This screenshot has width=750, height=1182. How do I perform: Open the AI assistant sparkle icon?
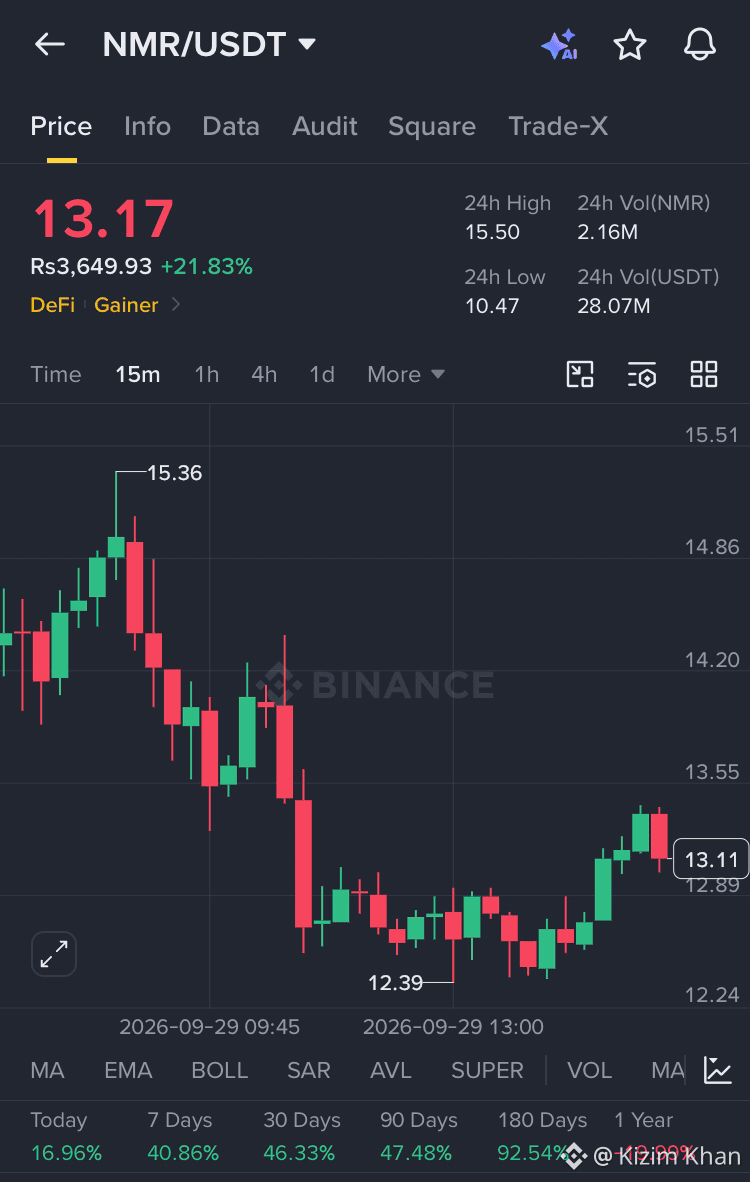point(559,45)
